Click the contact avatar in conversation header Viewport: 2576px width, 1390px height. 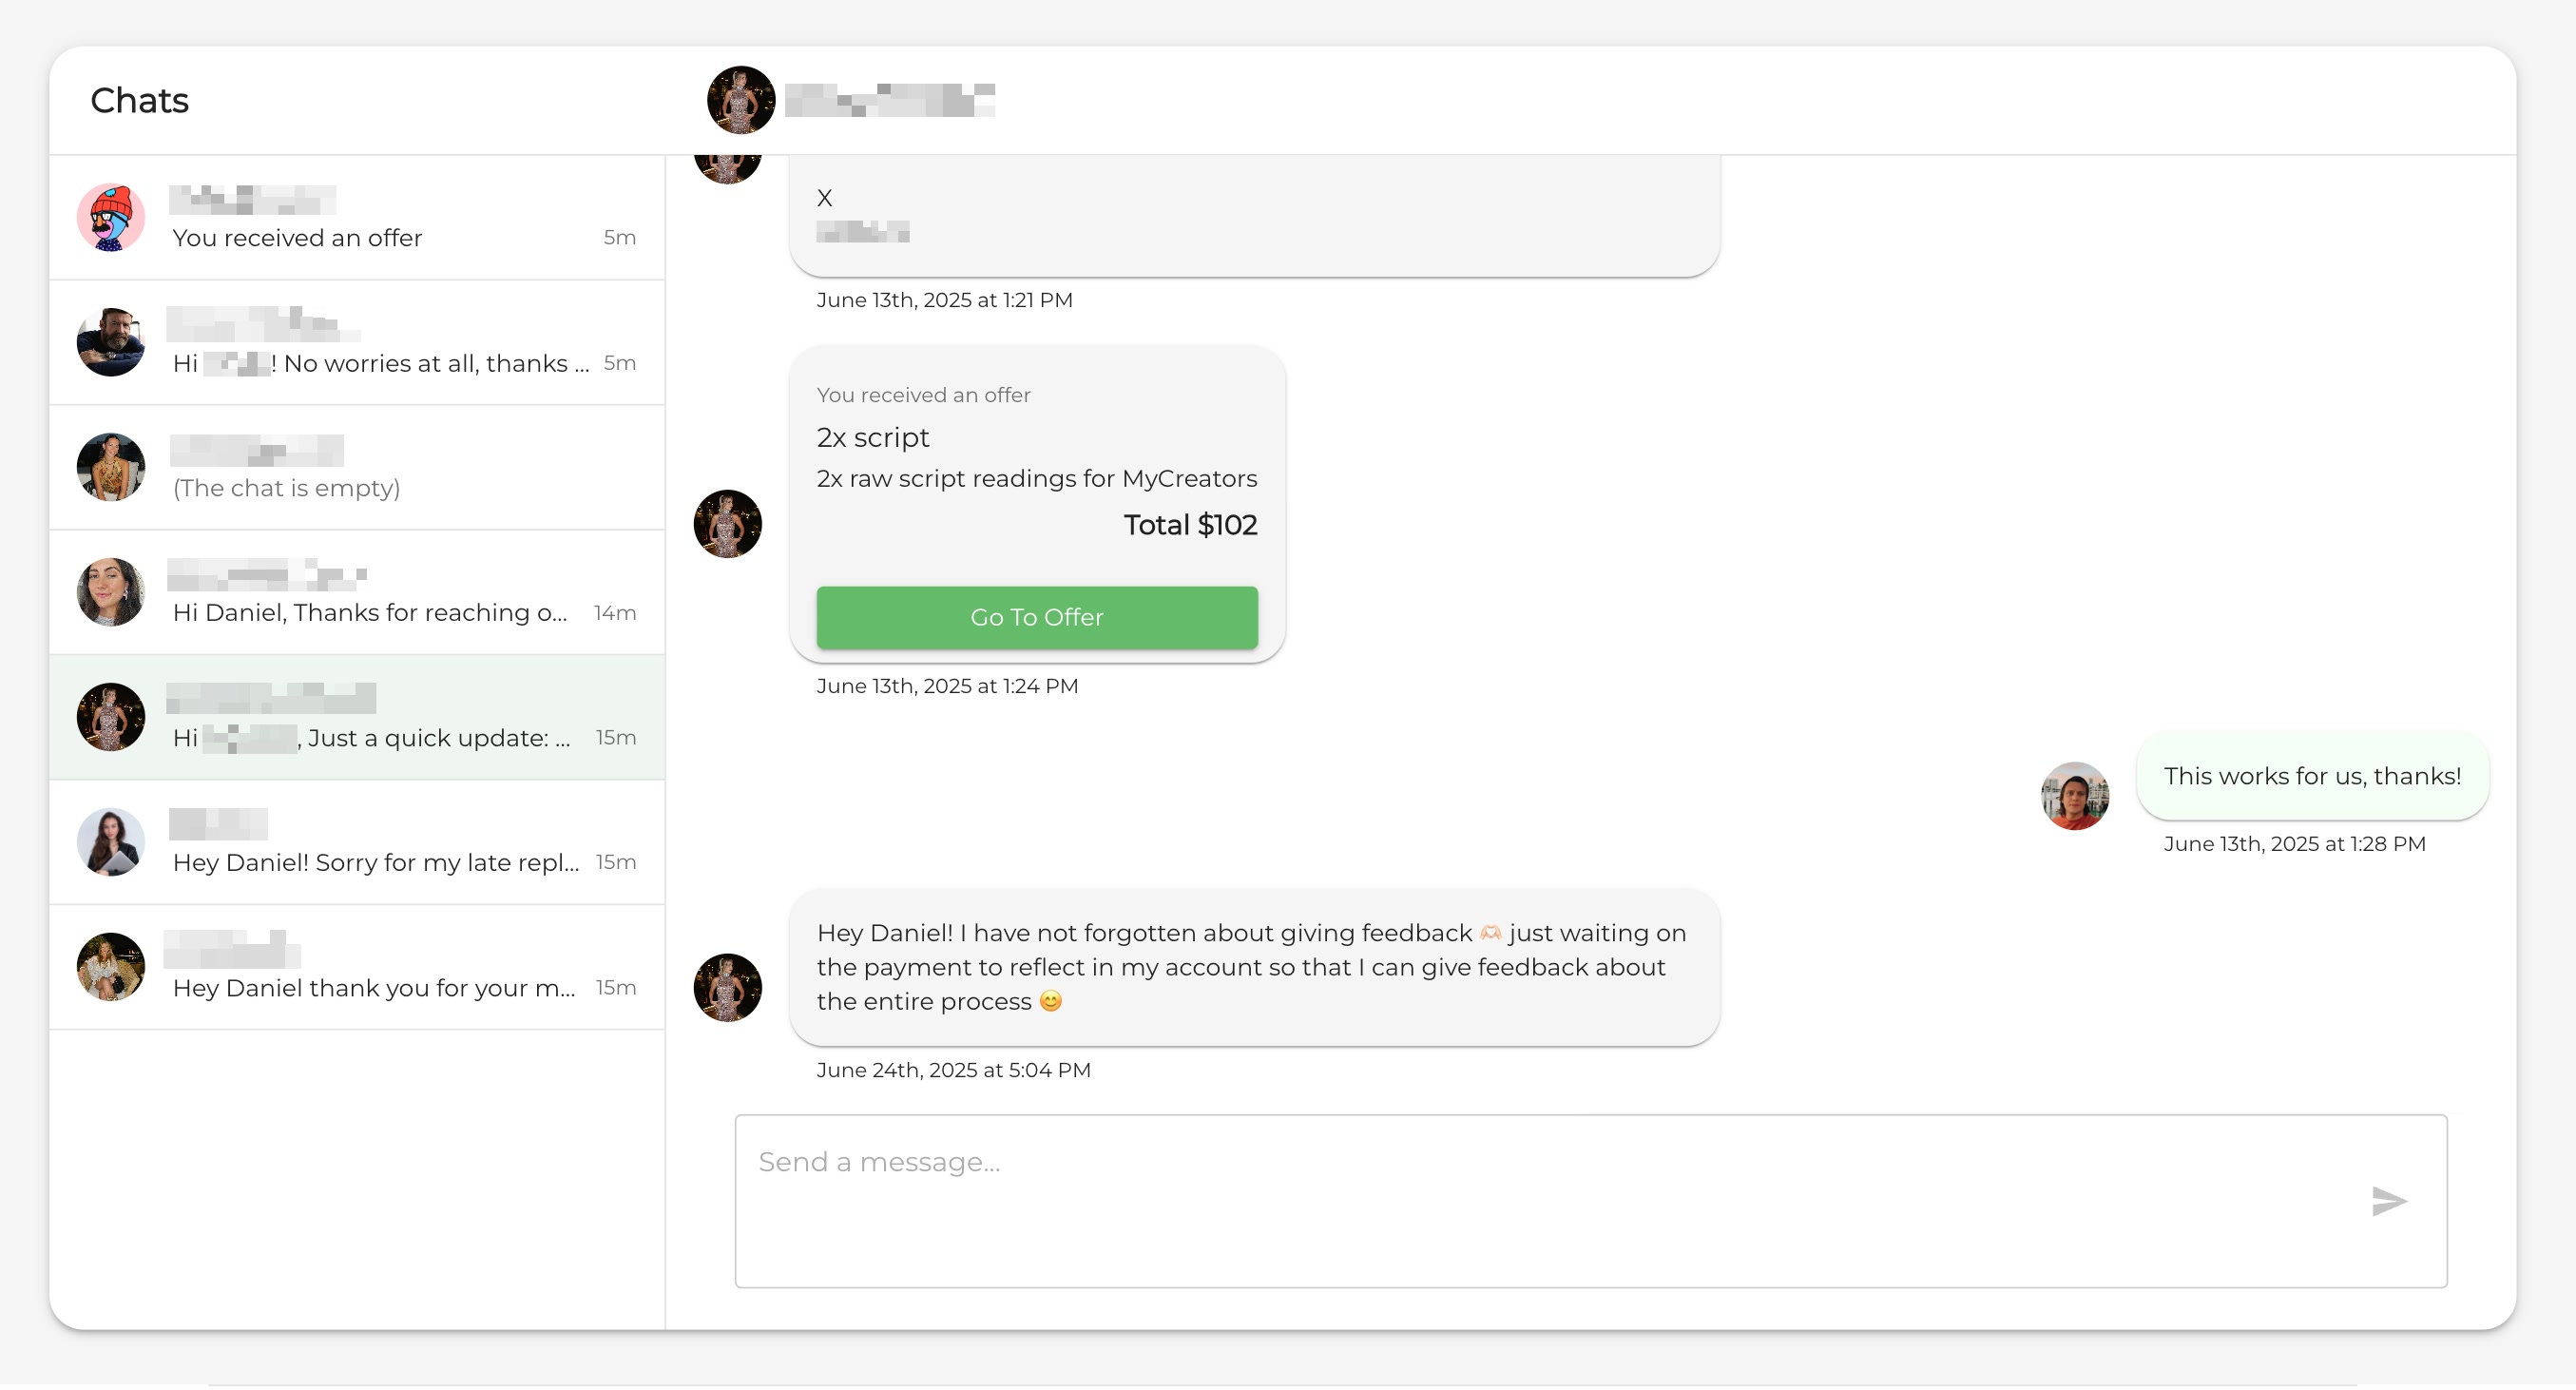coord(741,100)
